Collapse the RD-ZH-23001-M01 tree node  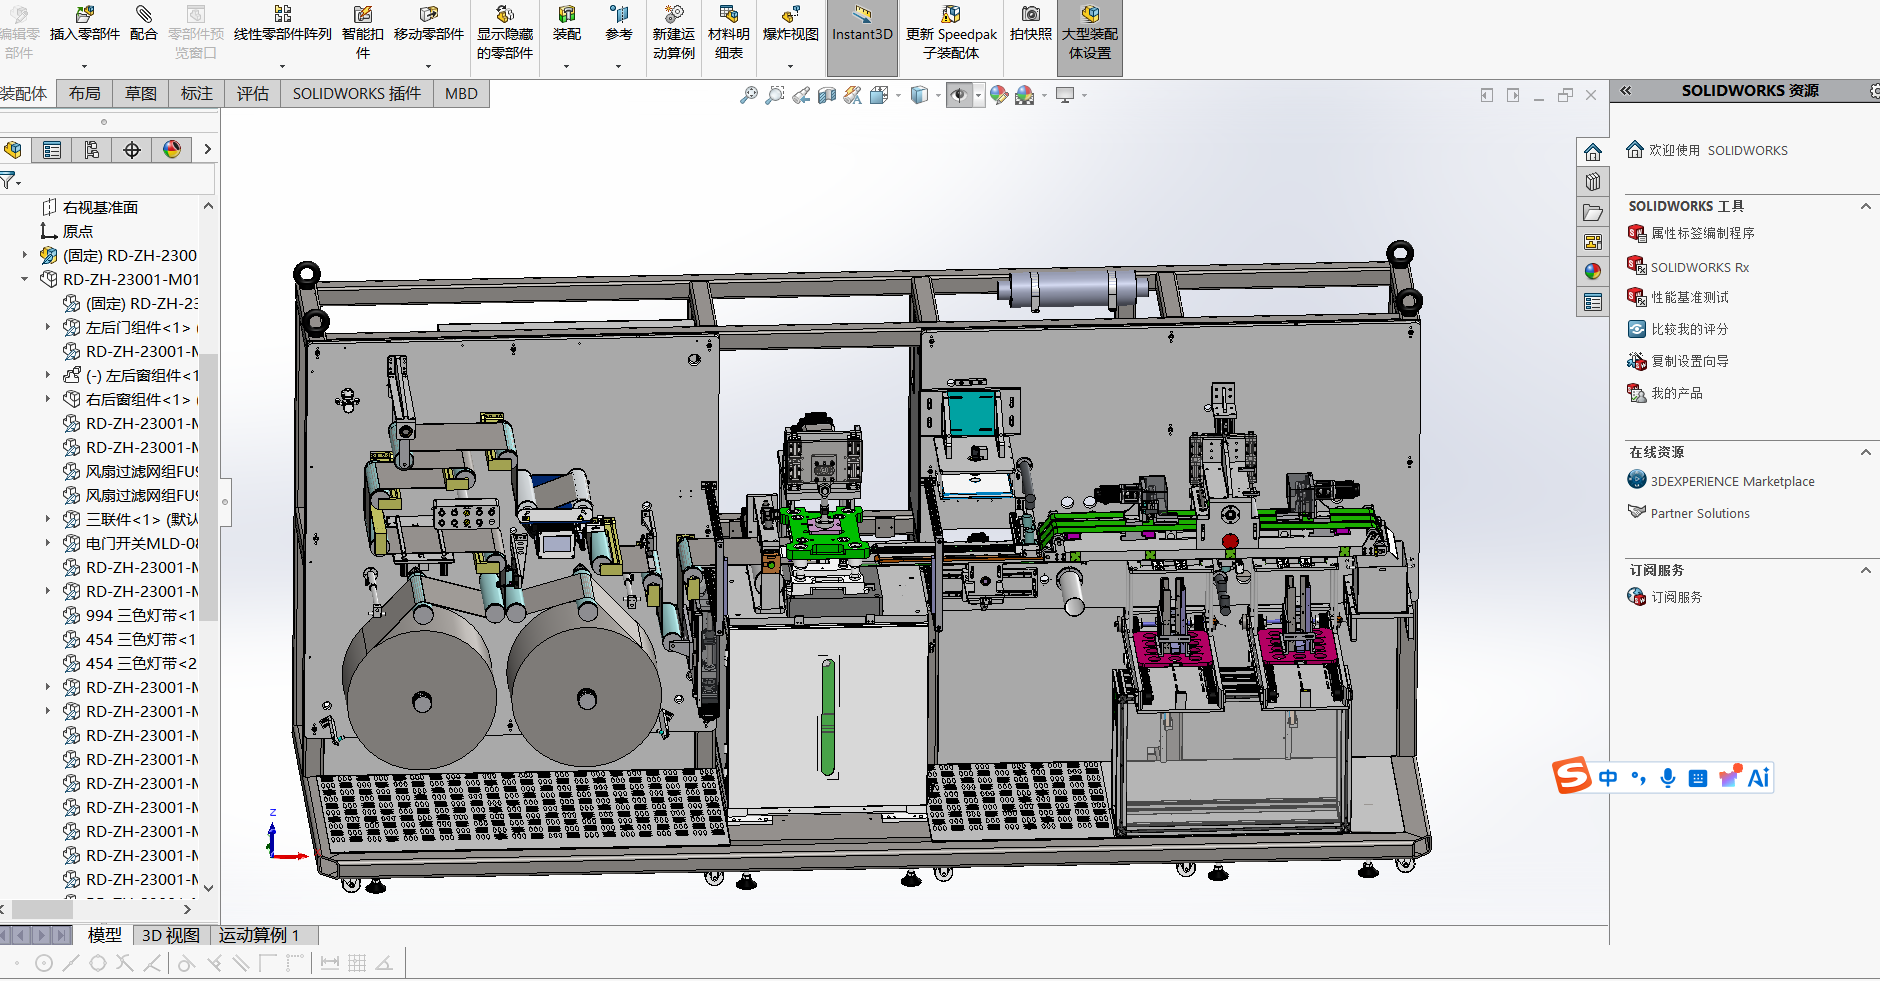tap(25, 279)
